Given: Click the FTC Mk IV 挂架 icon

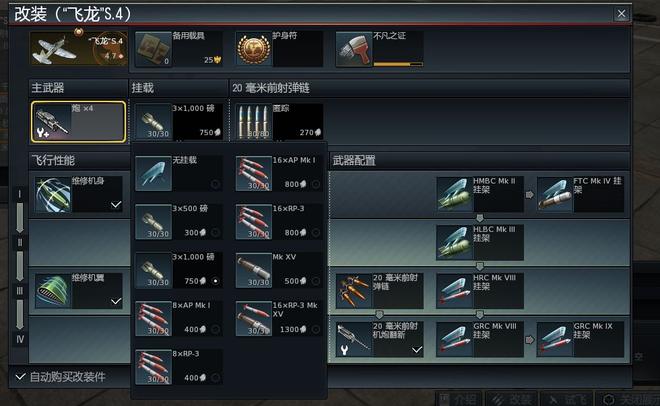Looking at the screenshot, I should tap(555, 194).
